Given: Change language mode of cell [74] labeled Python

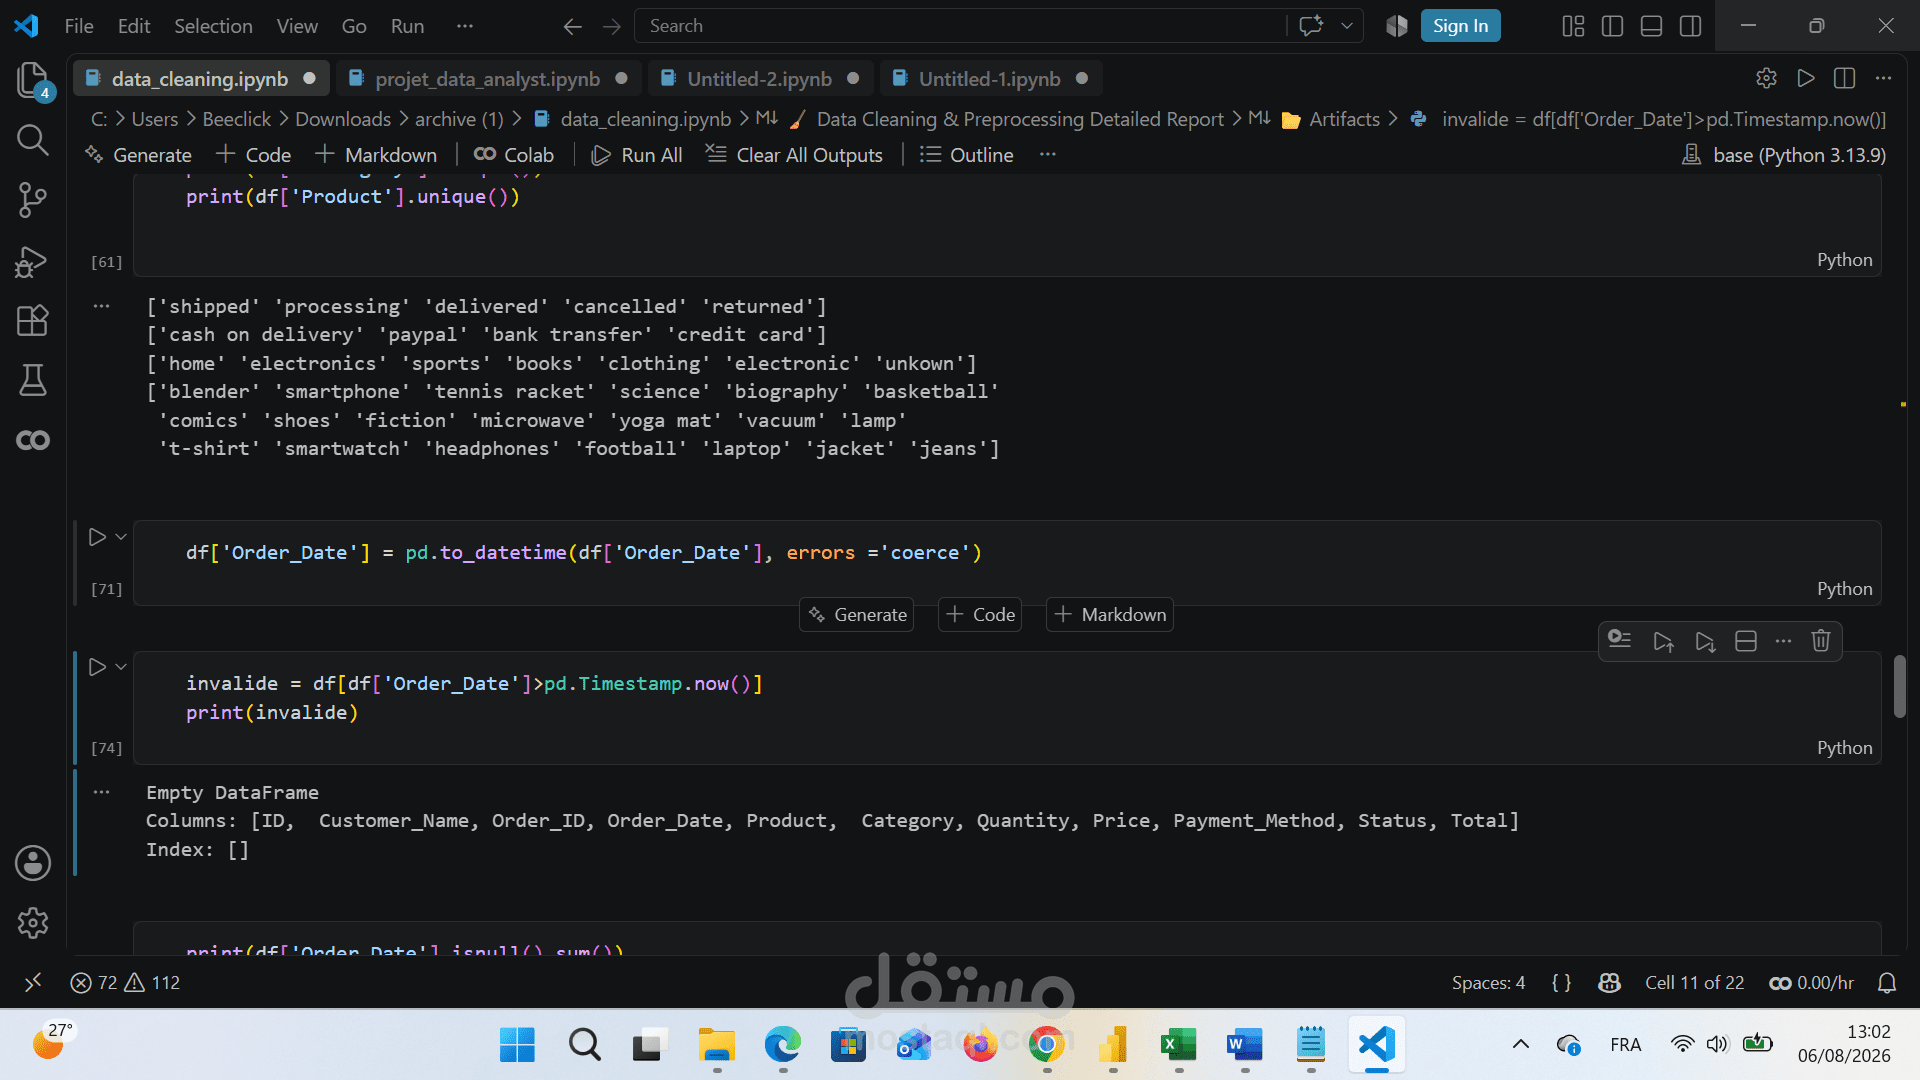Looking at the screenshot, I should coord(1845,748).
